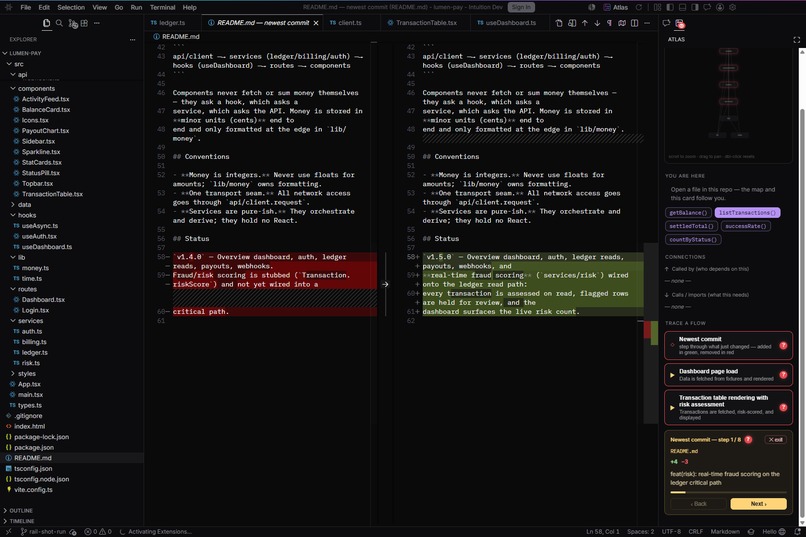
Task: Start Transaction table rendering flow
Action: 728,408
